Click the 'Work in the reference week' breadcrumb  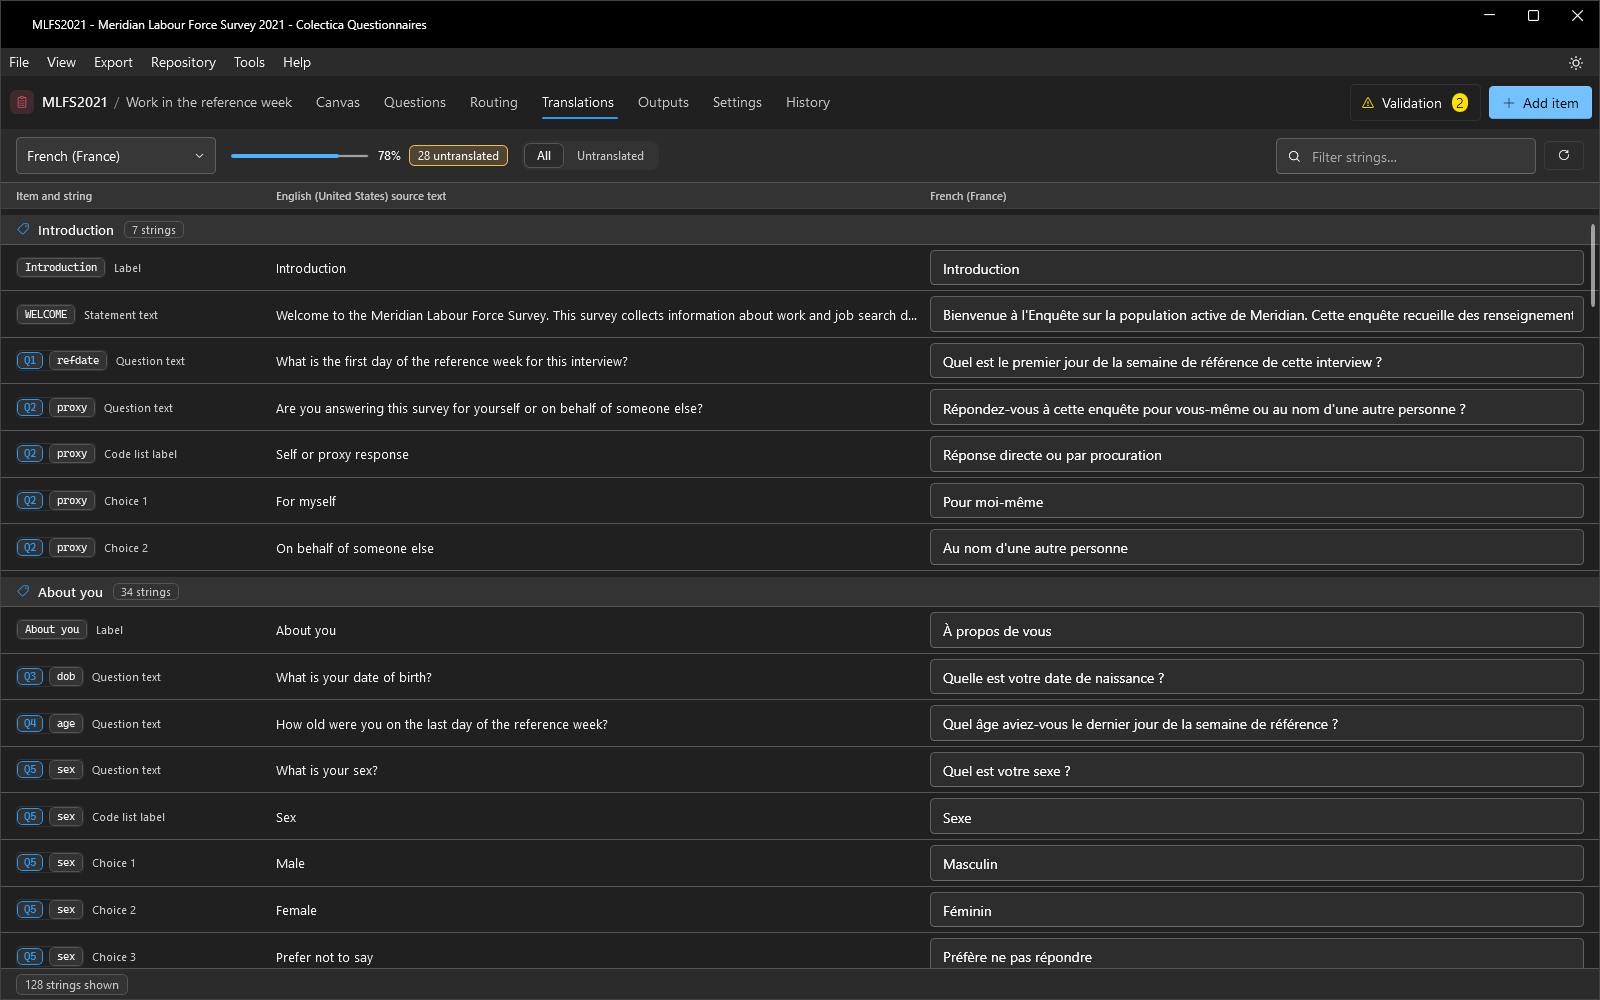(x=209, y=102)
